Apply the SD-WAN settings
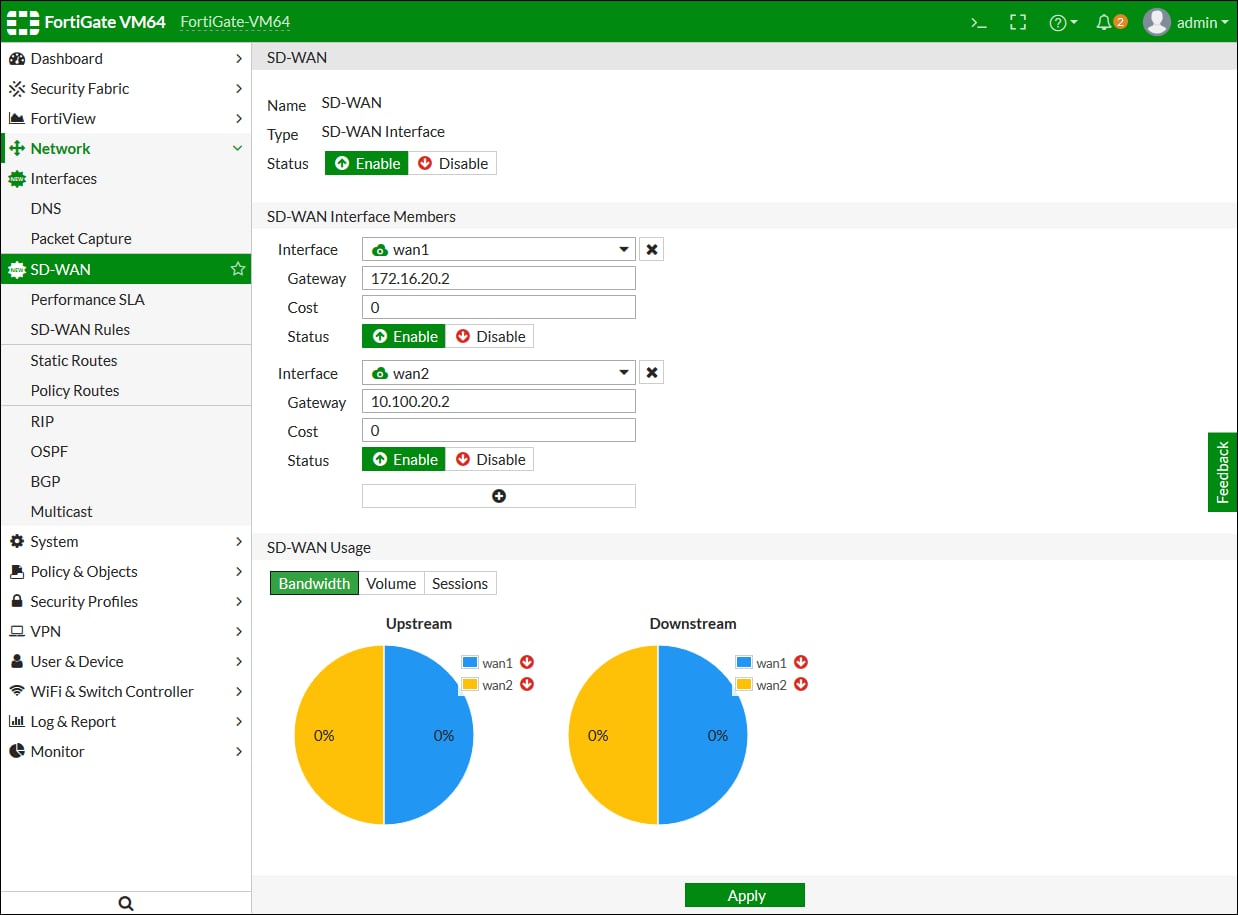This screenshot has width=1238, height=915. click(x=745, y=896)
